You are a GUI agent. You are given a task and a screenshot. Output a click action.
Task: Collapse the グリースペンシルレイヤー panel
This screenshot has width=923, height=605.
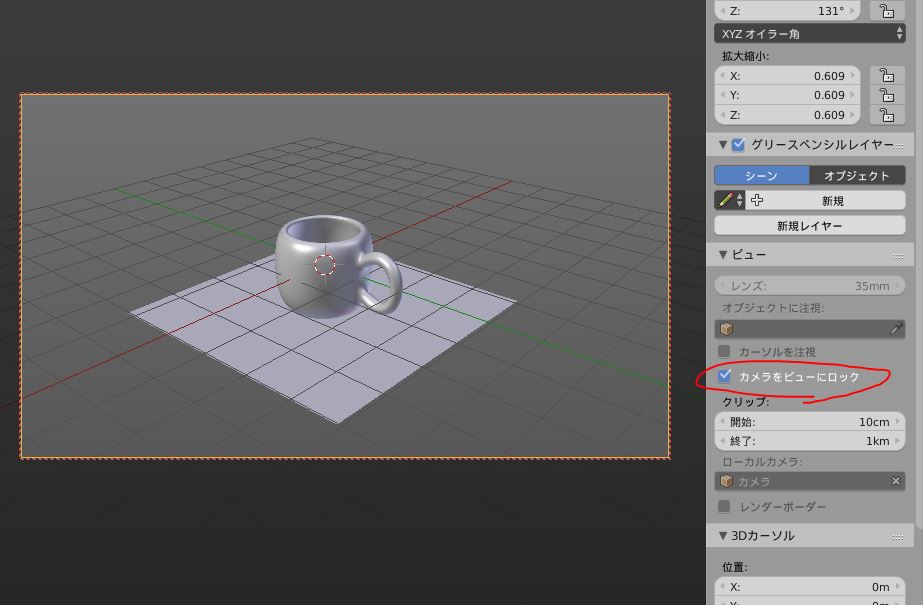[722, 144]
